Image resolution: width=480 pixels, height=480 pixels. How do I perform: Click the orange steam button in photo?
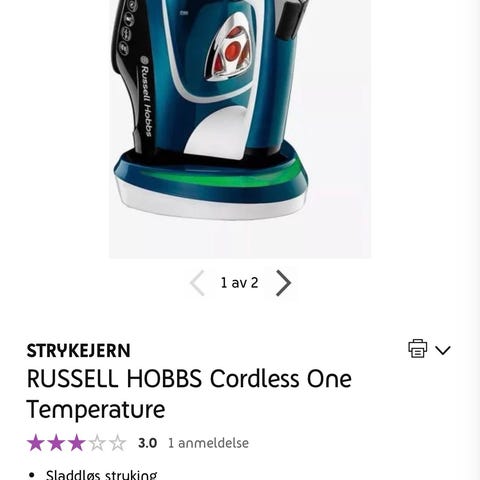coord(232,50)
